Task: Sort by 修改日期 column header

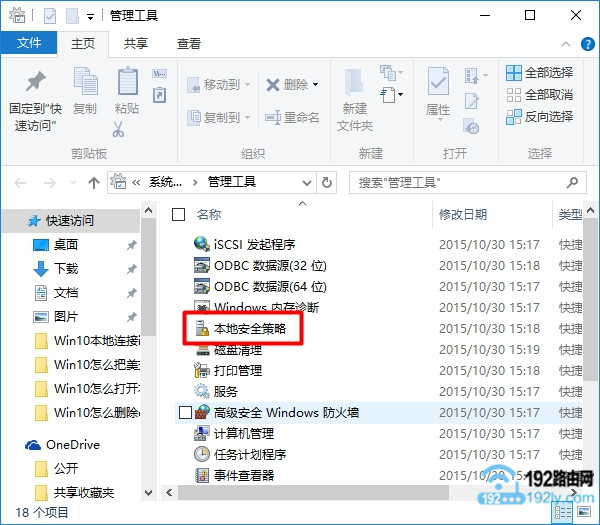Action: click(463, 215)
